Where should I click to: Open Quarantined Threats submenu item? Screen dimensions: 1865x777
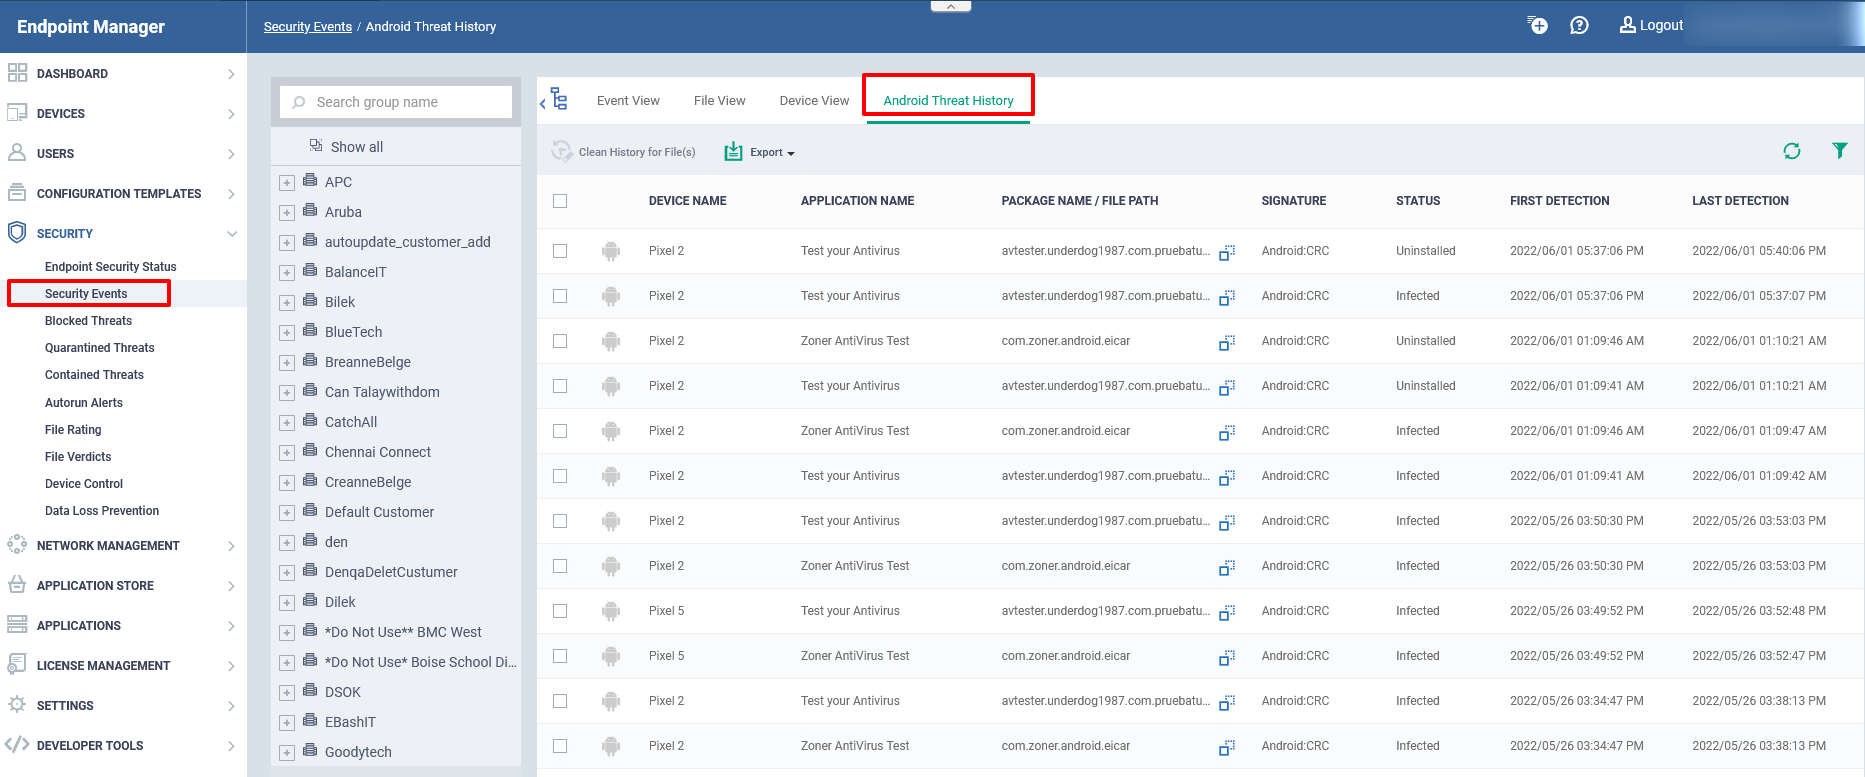[100, 348]
